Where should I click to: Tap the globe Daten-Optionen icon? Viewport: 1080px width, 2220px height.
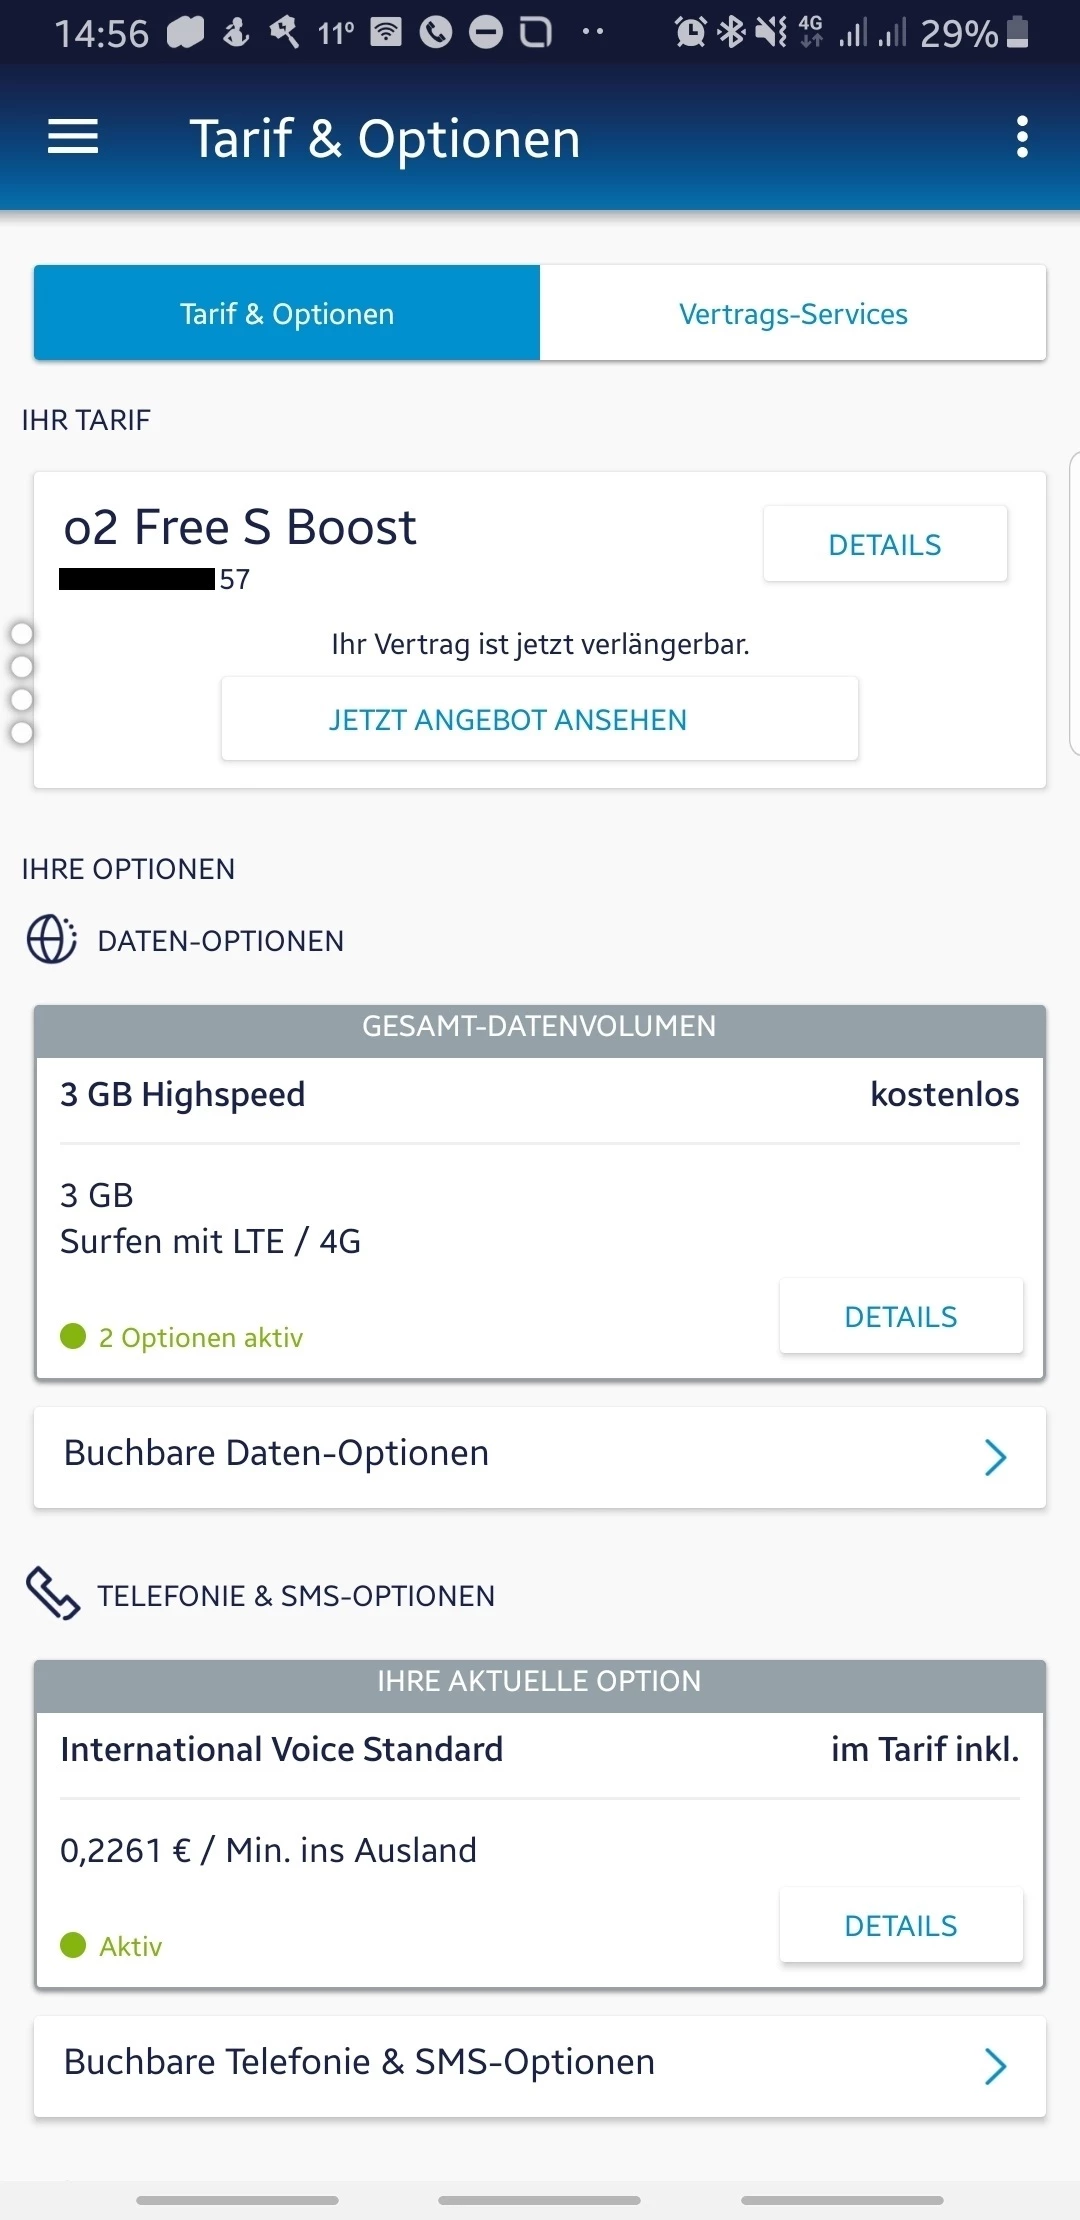click(51, 940)
